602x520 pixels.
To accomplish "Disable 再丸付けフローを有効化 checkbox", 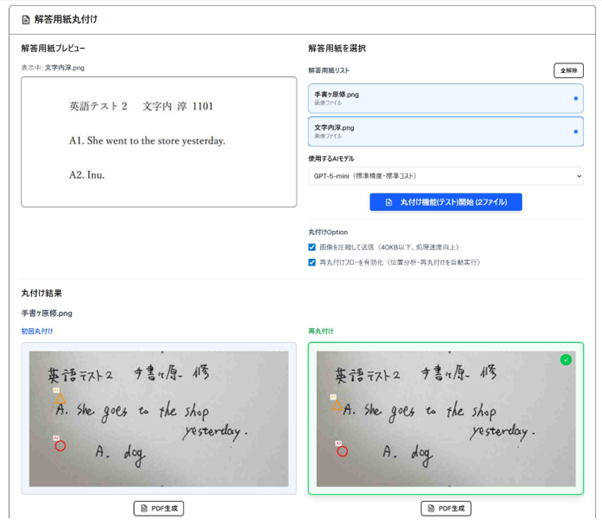I will pos(312,263).
